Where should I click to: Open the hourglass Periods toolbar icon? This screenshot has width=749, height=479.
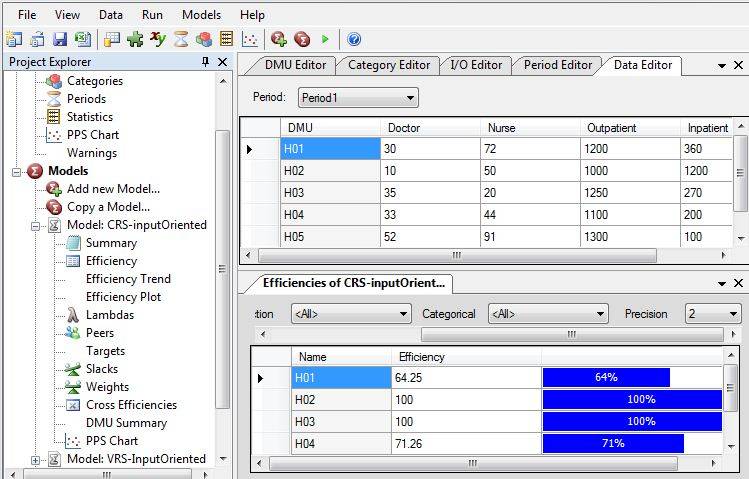point(181,39)
